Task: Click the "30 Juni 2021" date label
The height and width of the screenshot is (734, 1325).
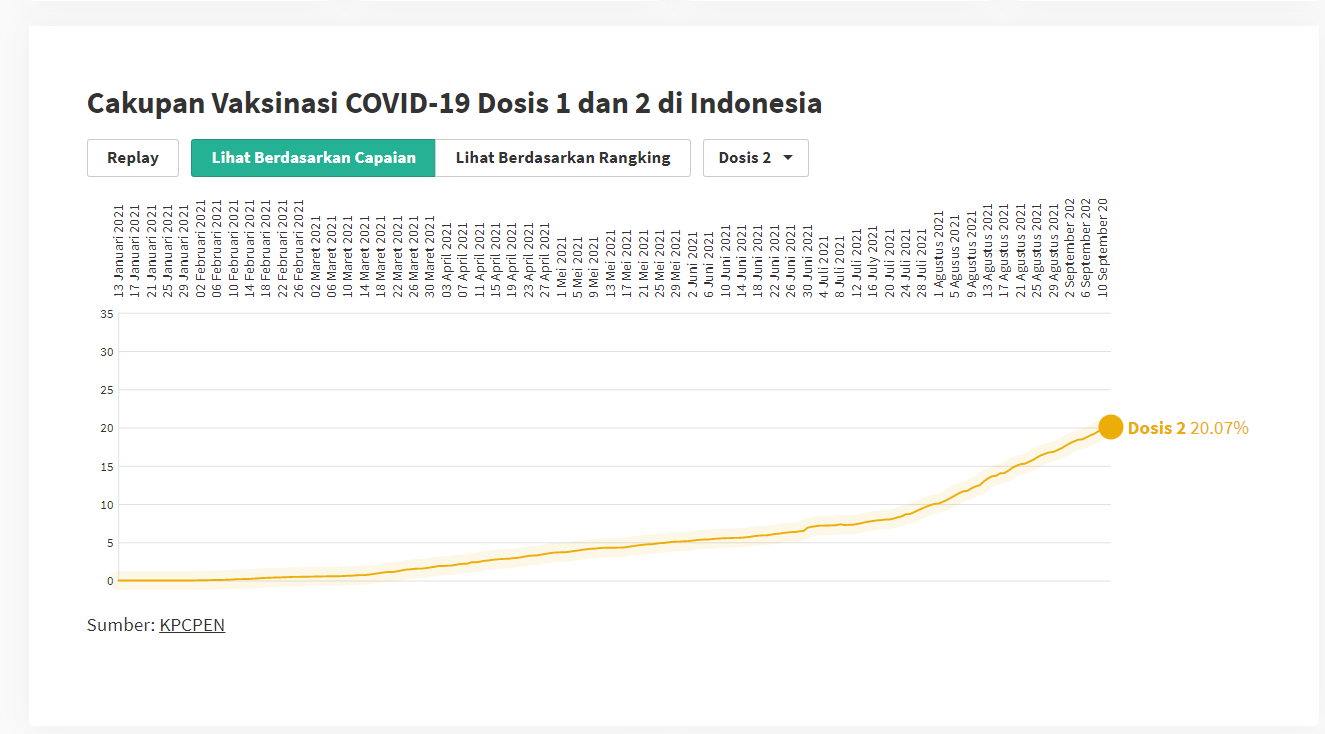Action: (x=807, y=263)
